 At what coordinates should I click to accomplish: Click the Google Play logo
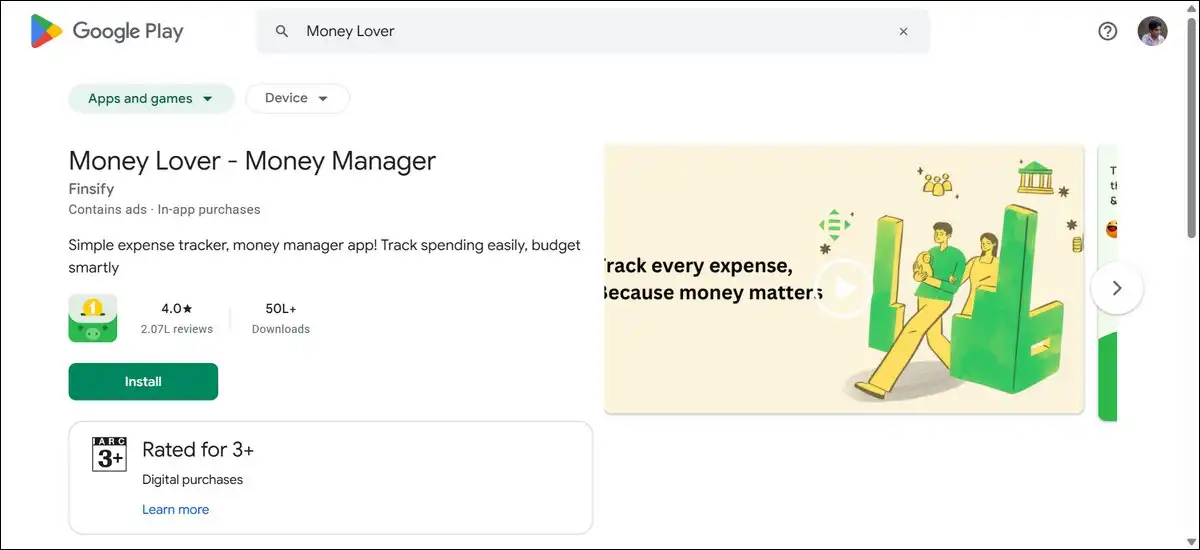107,31
